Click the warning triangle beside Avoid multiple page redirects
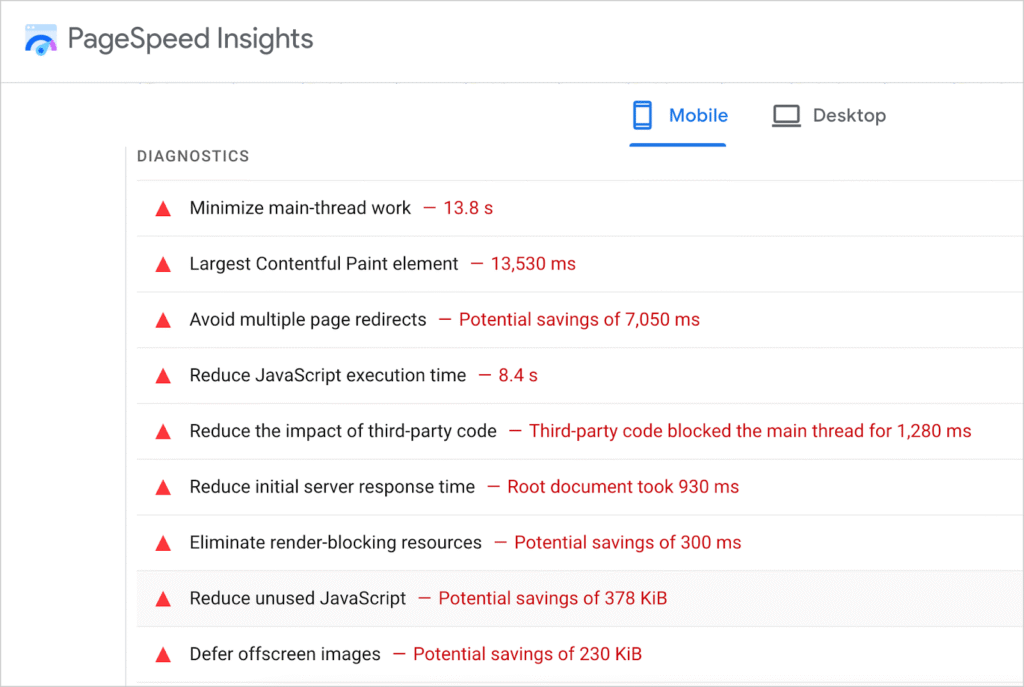 tap(163, 319)
